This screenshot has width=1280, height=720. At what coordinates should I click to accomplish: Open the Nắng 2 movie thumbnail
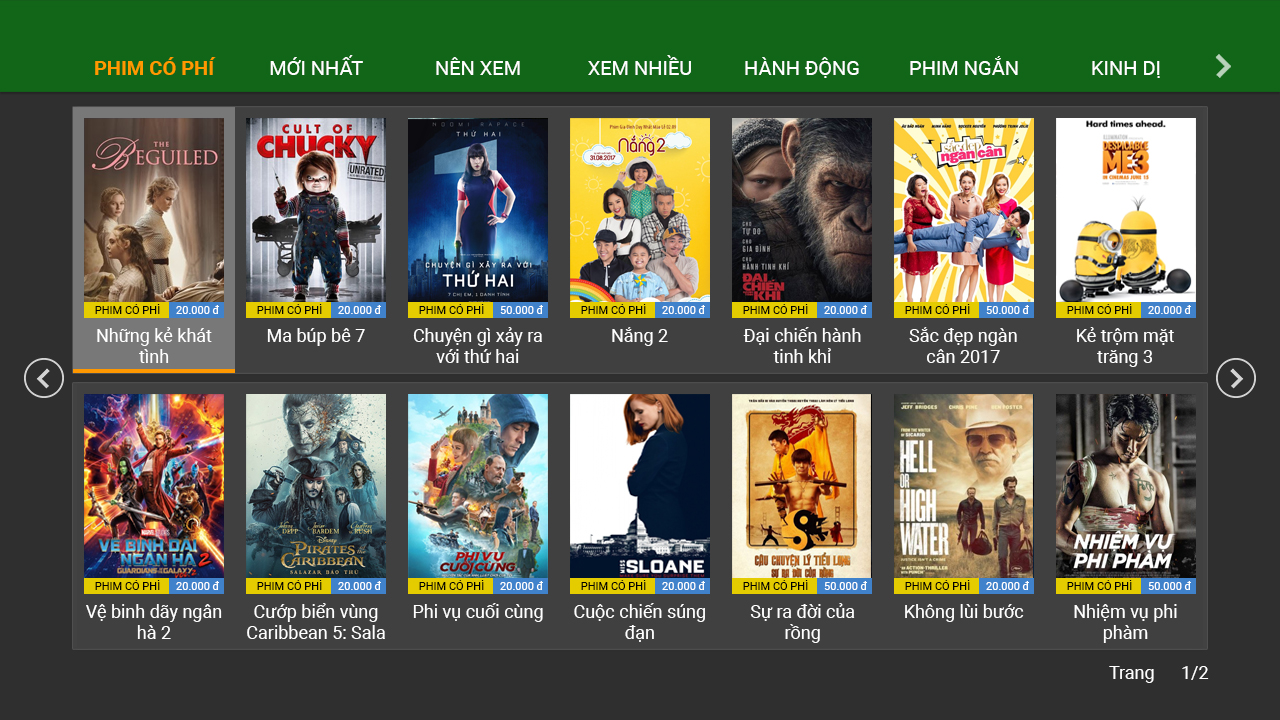point(640,210)
